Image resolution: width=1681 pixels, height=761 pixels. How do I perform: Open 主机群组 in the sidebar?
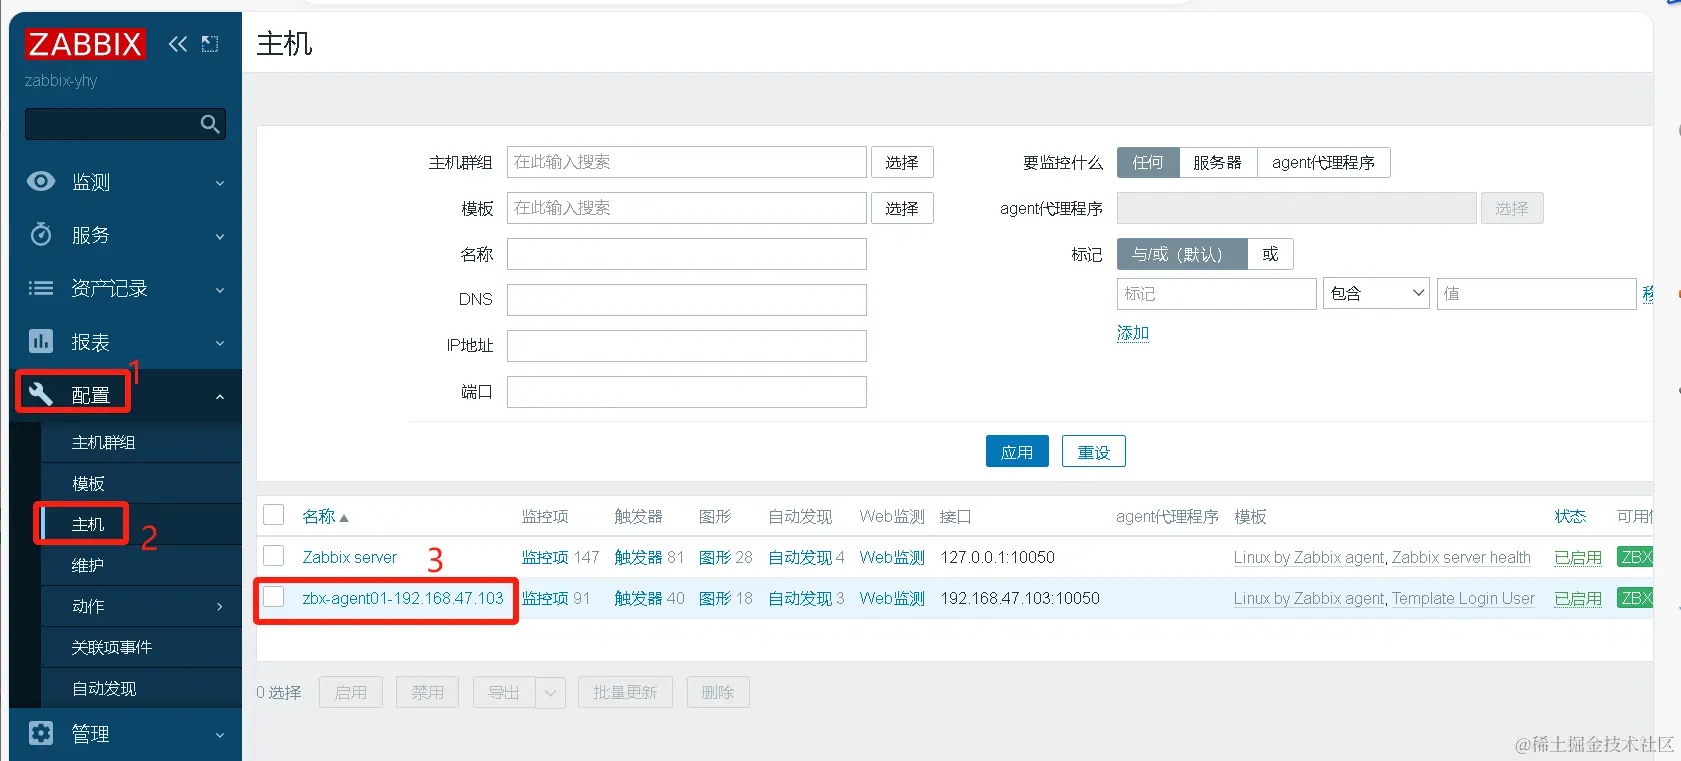pos(103,442)
